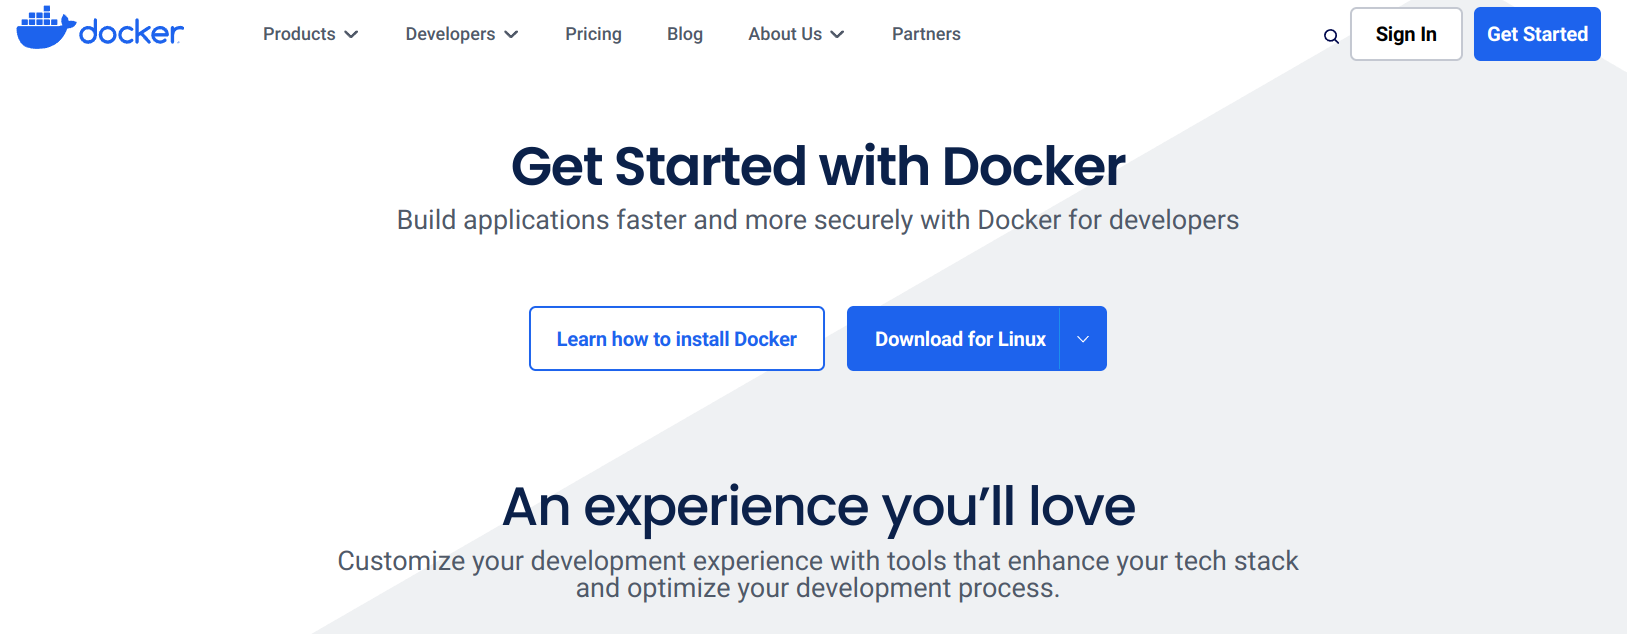Screen dimensions: 1627x634
Task: Click Download for Linux button
Action: 953,339
